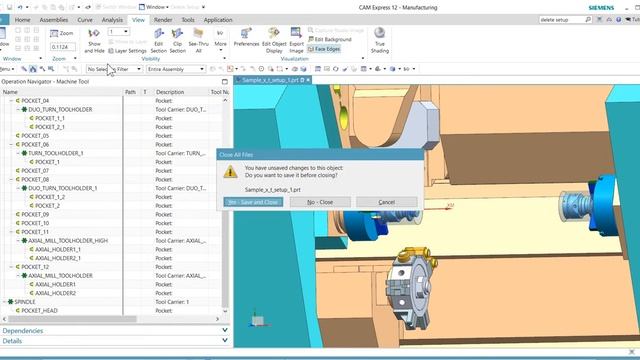The width and height of the screenshot is (640, 360).
Task: Switch to the Curve tab
Action: (x=85, y=20)
